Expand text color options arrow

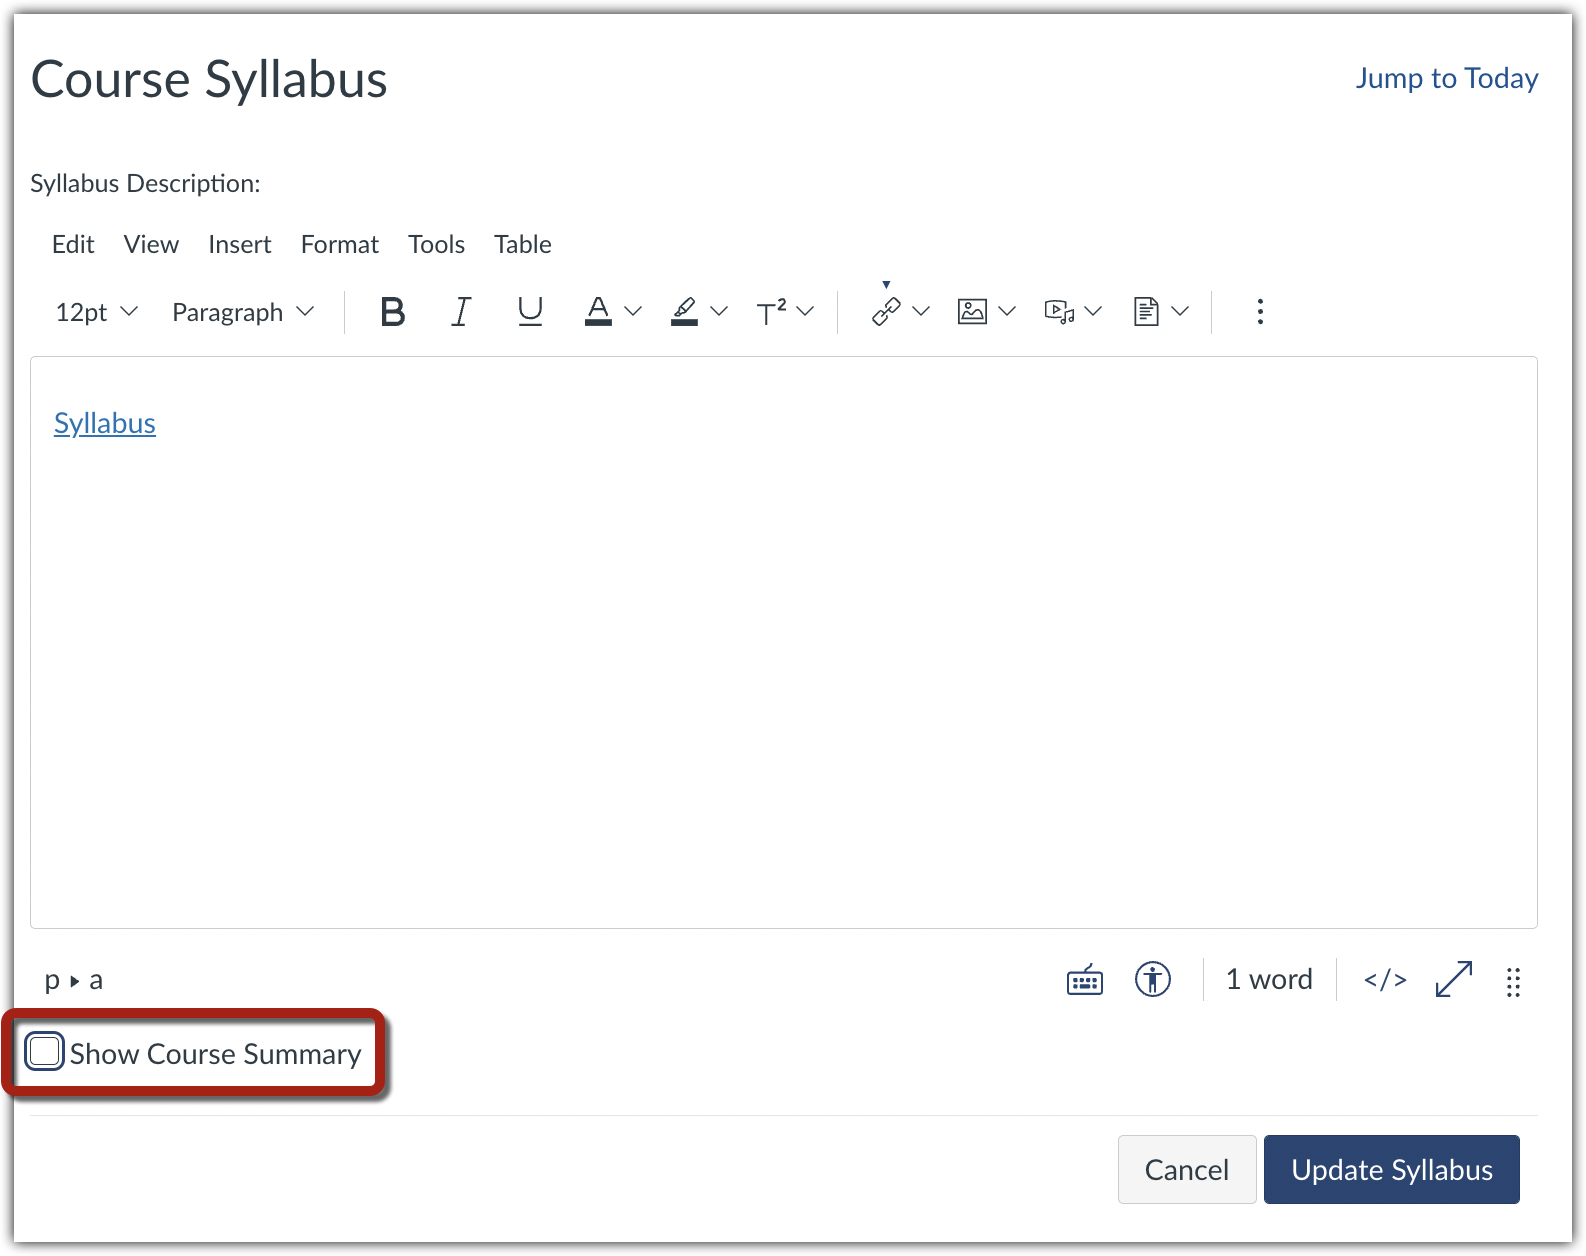(633, 312)
